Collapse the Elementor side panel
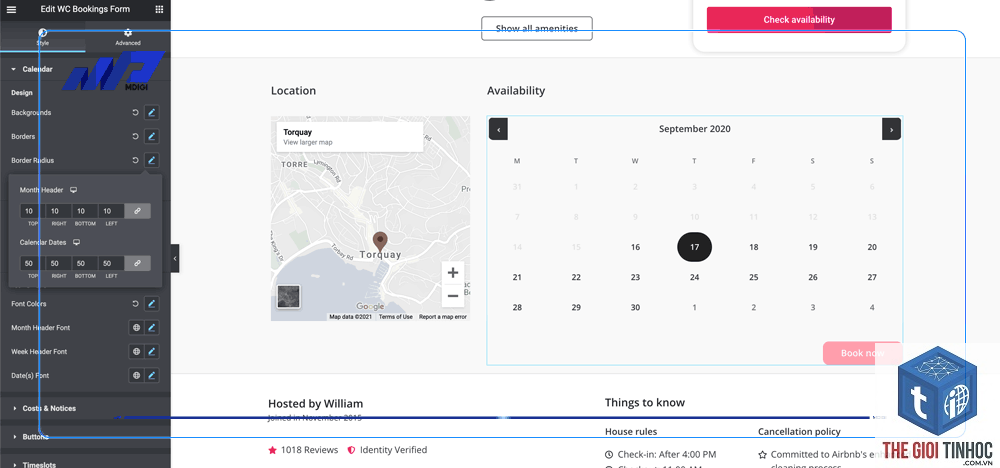1000x468 pixels. (175, 258)
